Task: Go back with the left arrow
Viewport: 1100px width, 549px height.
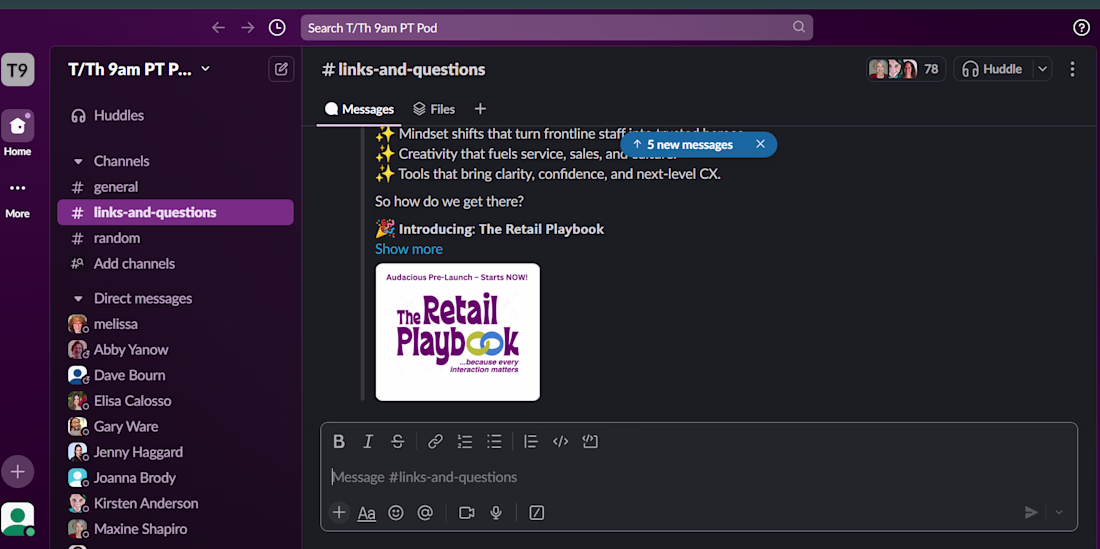Action: [x=218, y=27]
